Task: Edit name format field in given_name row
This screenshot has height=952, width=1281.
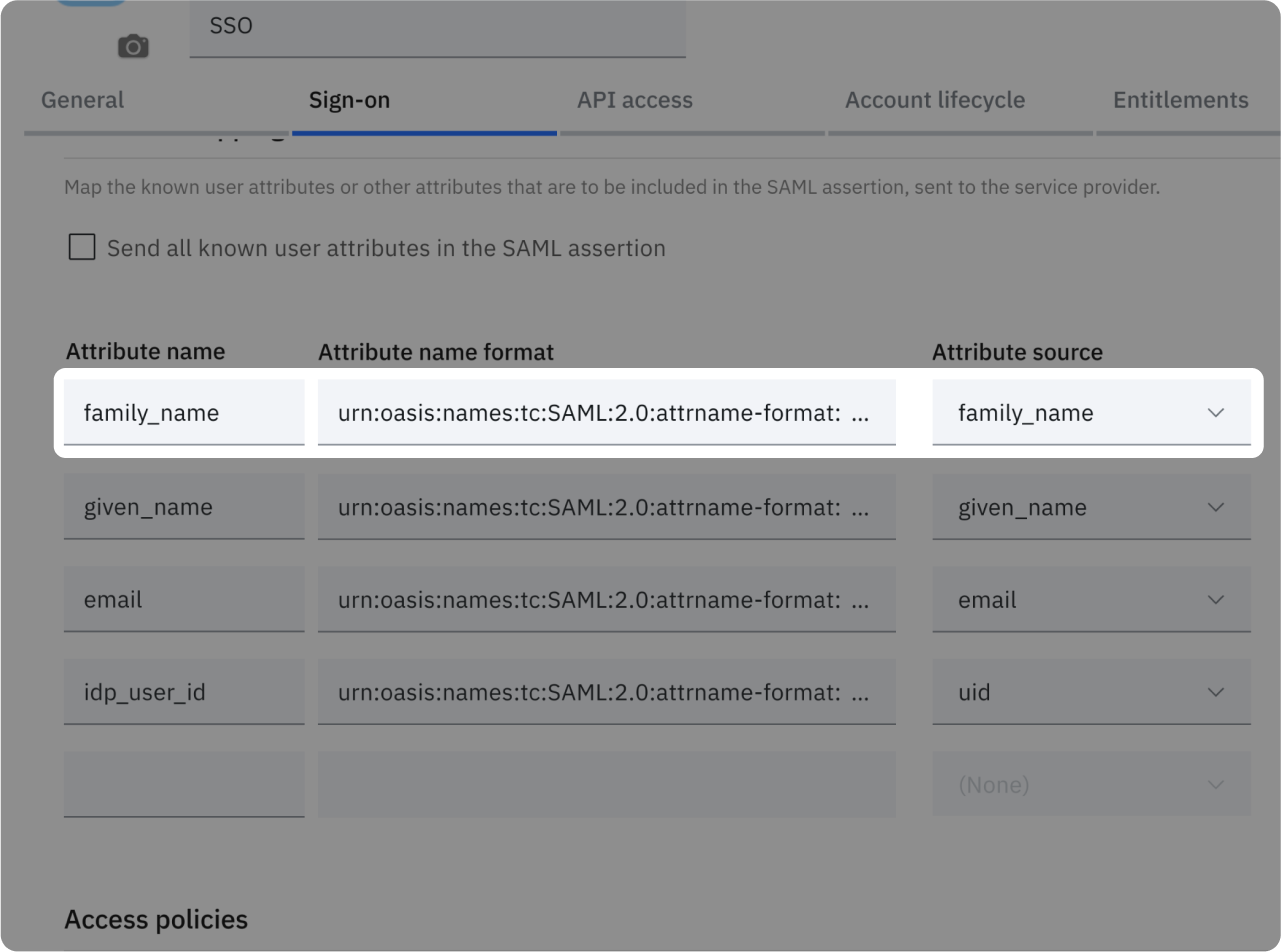Action: point(607,506)
